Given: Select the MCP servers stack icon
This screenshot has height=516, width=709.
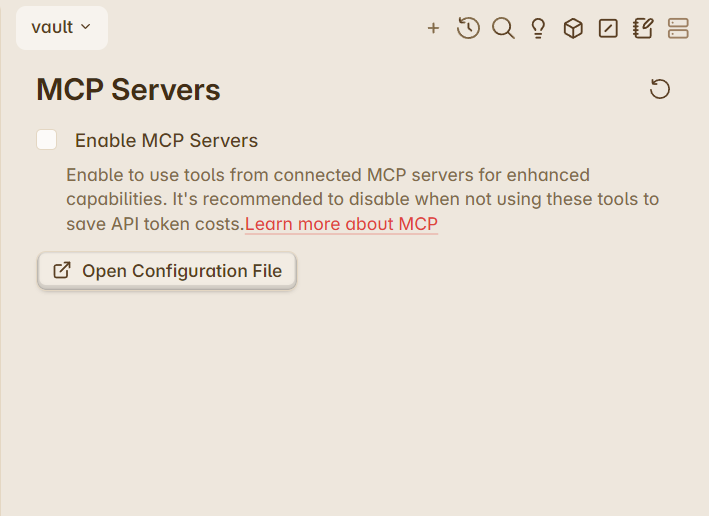Looking at the screenshot, I should tap(678, 28).
